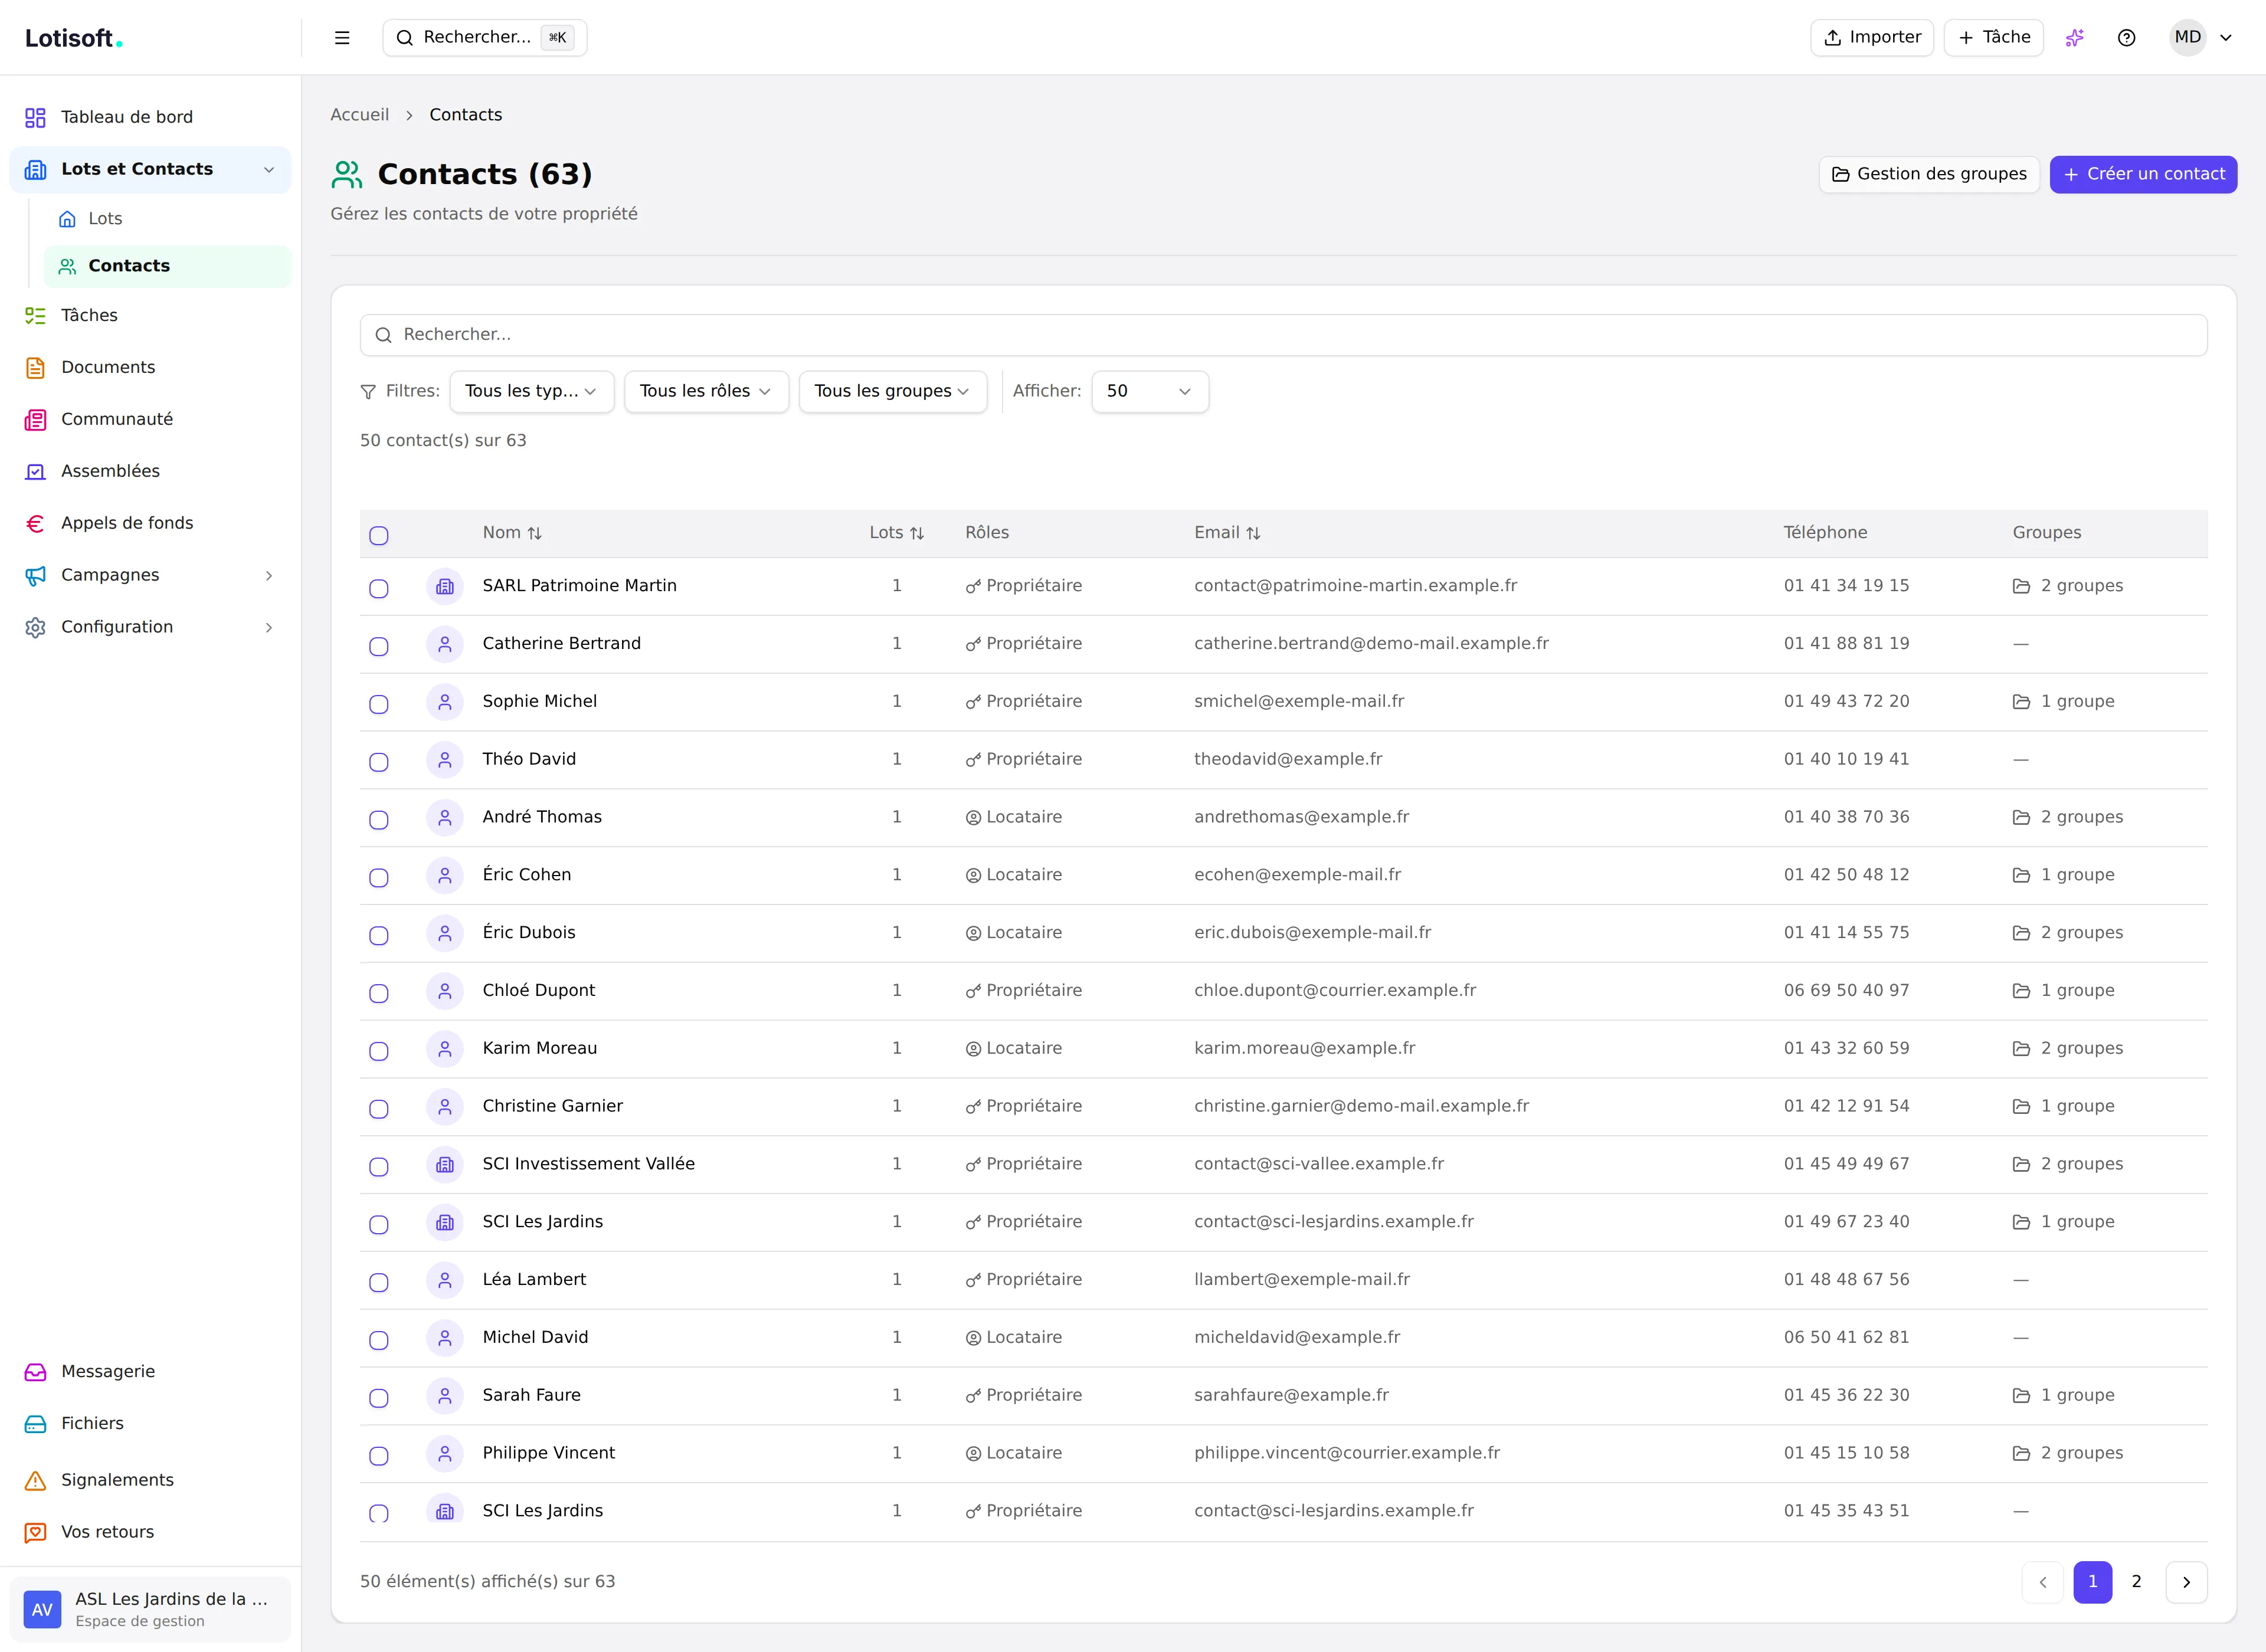The width and height of the screenshot is (2266, 1652).
Task: Focus the contacts Rechercher search field
Action: [1284, 335]
